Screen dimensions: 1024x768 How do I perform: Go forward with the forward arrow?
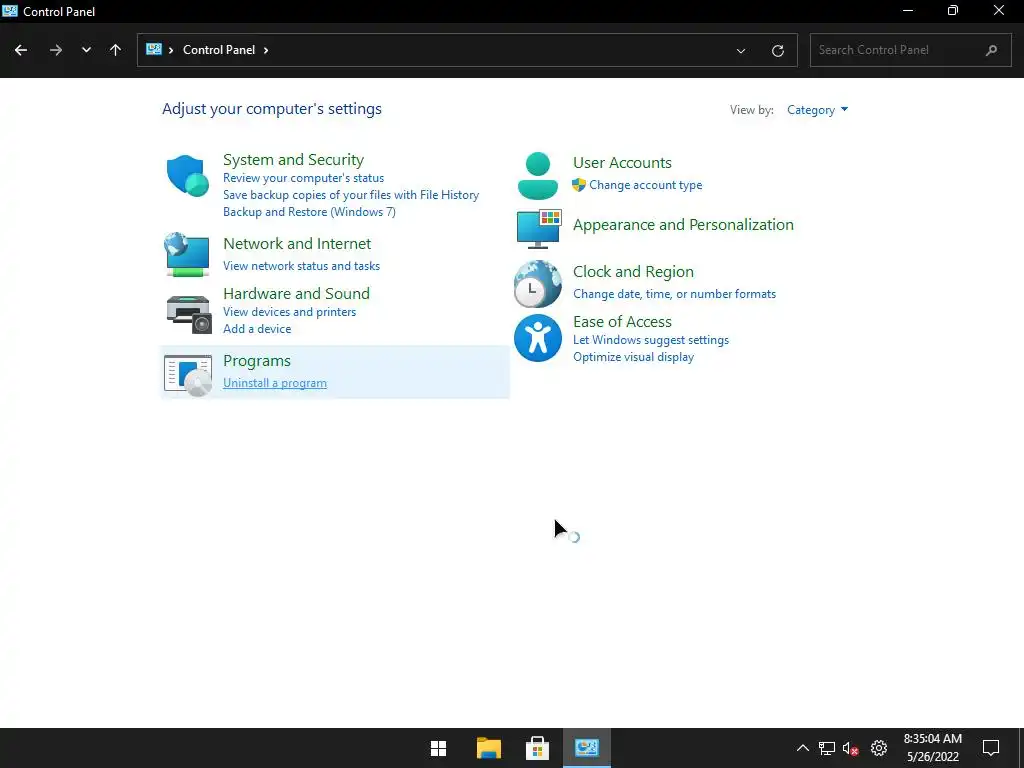pos(56,50)
